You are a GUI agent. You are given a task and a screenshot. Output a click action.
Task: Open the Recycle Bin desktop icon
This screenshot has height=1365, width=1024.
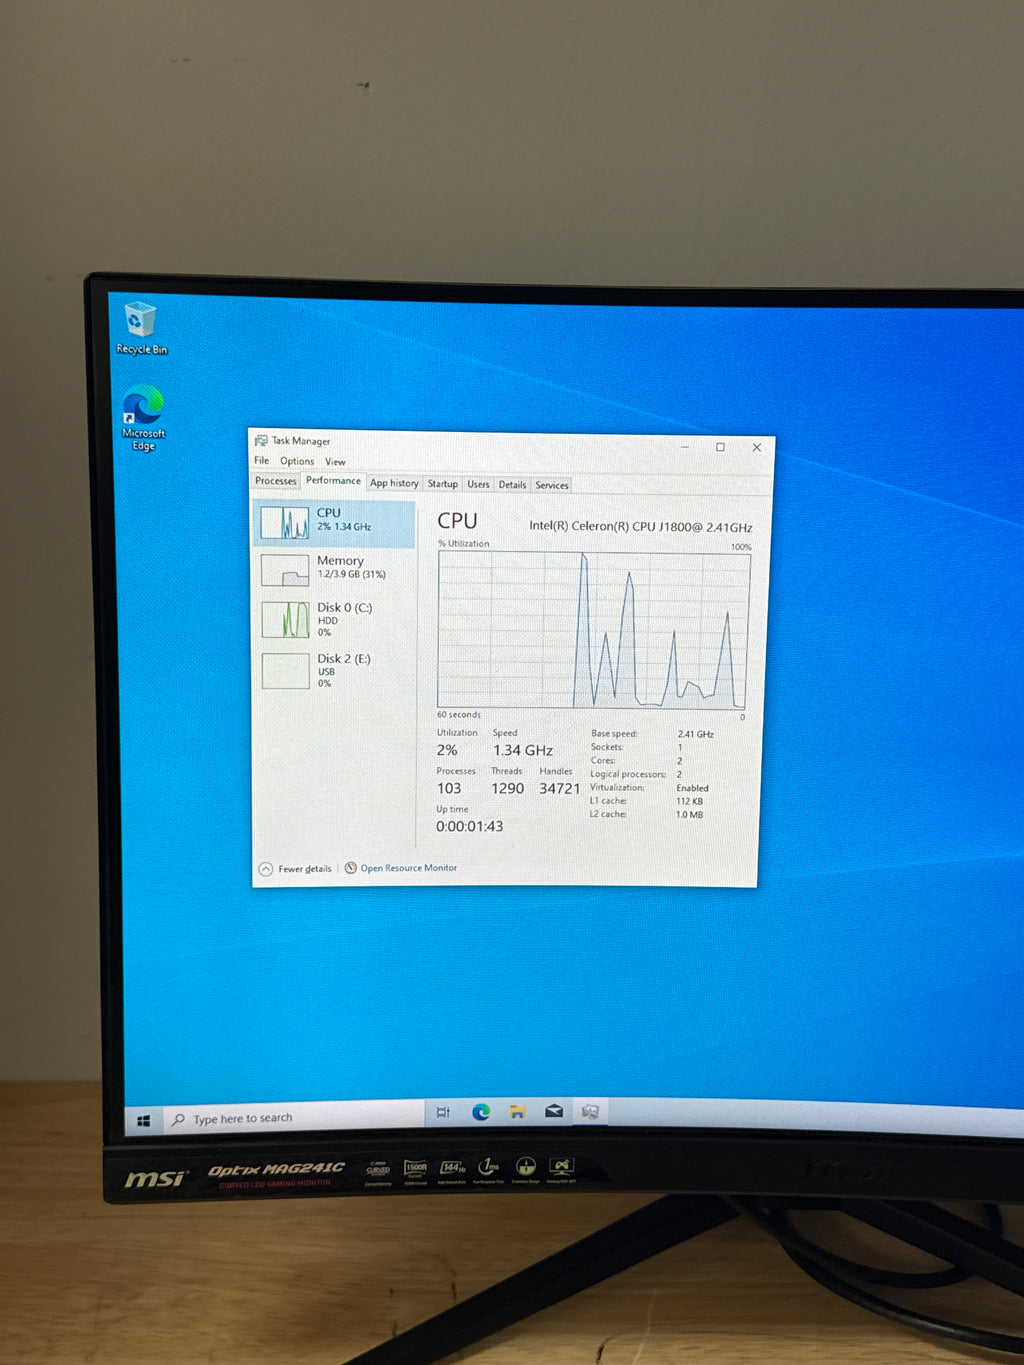coord(141,329)
